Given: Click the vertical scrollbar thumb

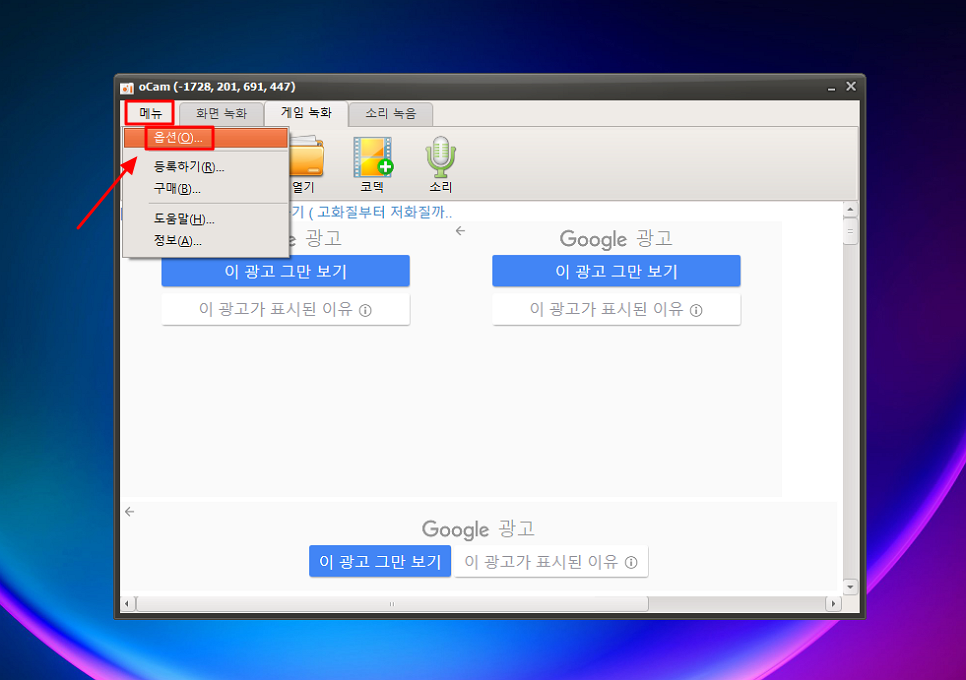Looking at the screenshot, I should pyautogui.click(x=850, y=231).
